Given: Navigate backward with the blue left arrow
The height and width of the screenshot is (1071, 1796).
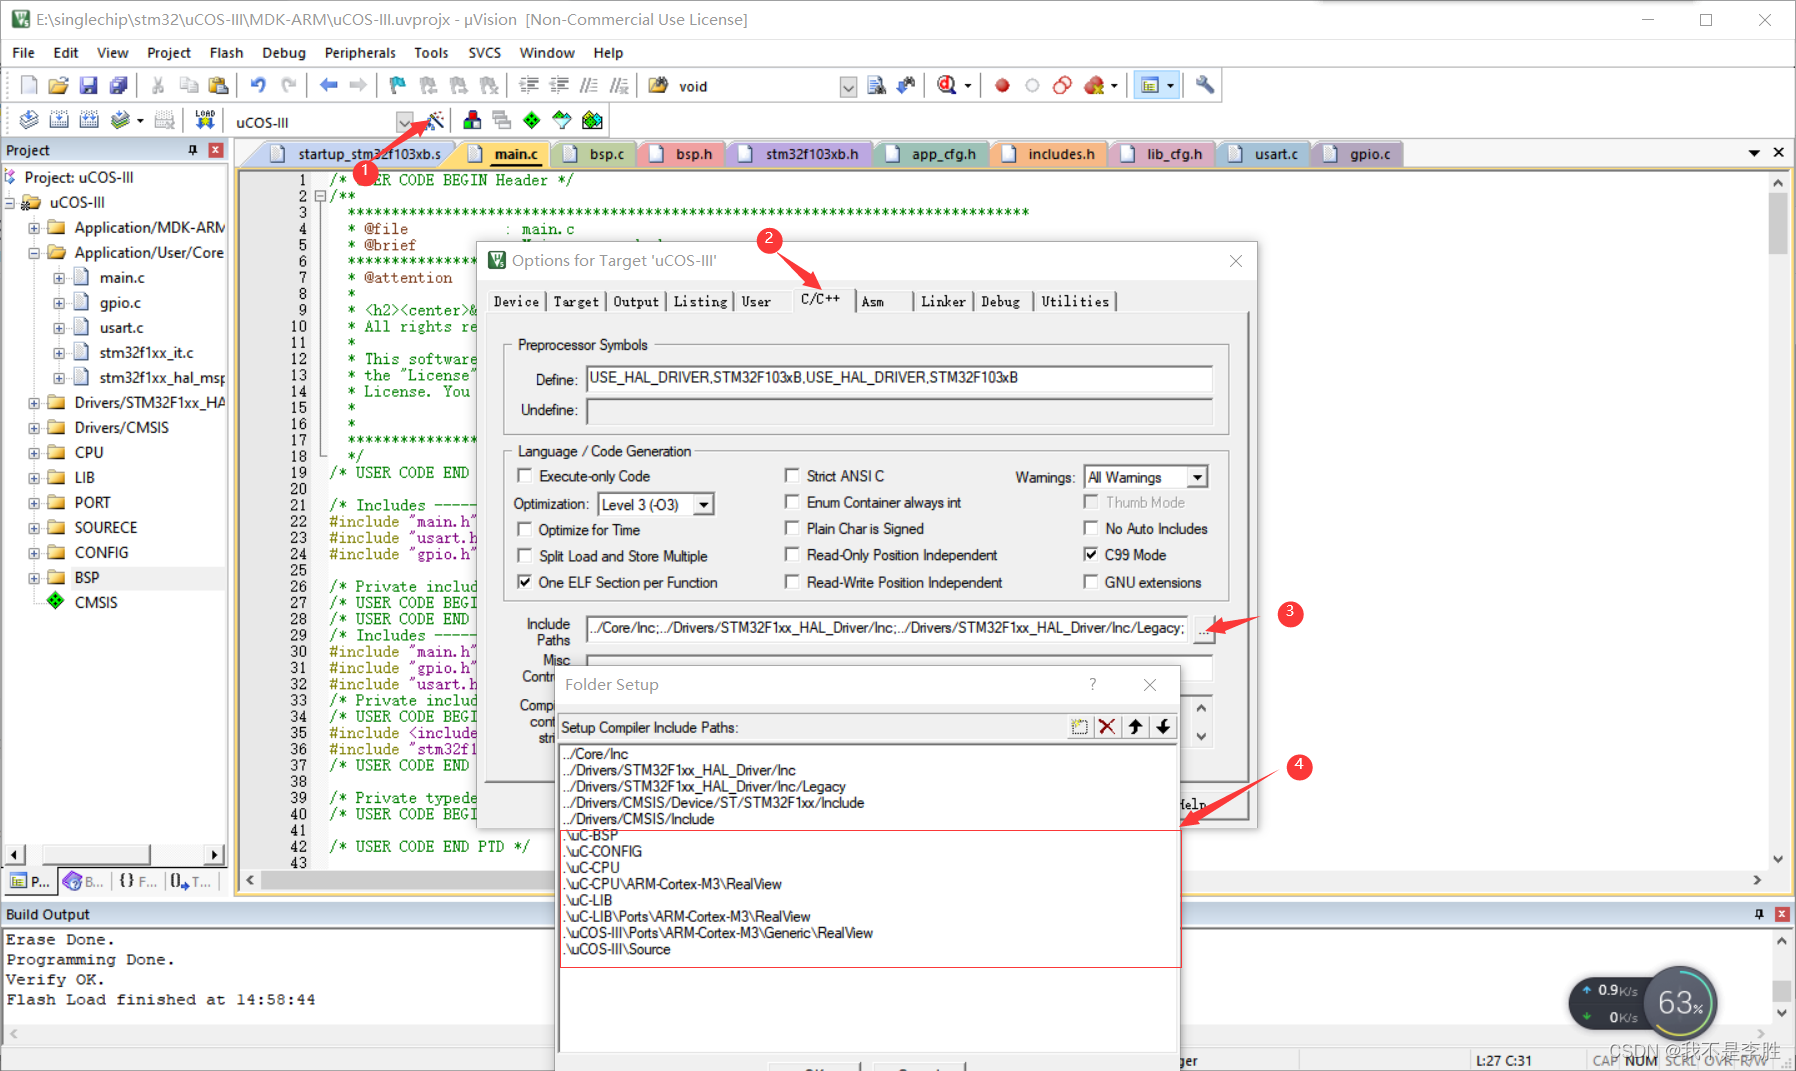Looking at the screenshot, I should click(x=328, y=86).
